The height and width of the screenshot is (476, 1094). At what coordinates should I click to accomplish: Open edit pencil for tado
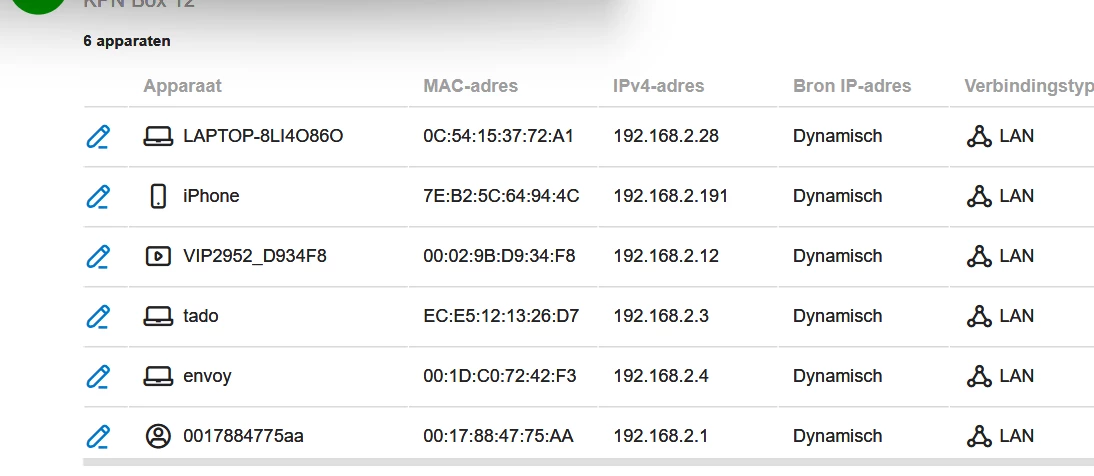(x=98, y=317)
